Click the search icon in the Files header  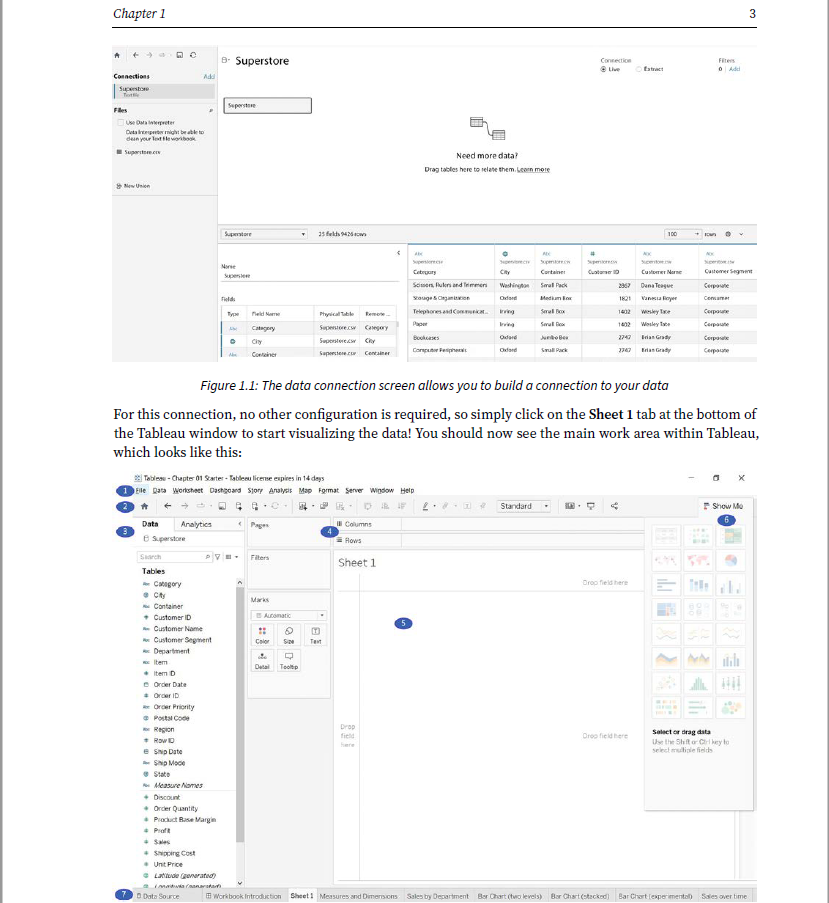click(211, 111)
